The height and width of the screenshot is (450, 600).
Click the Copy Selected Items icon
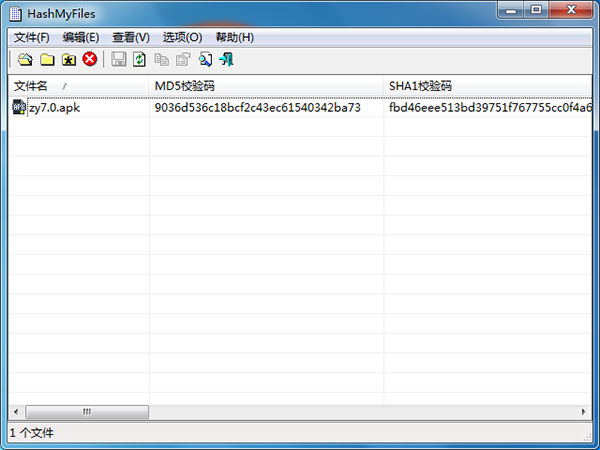click(161, 59)
